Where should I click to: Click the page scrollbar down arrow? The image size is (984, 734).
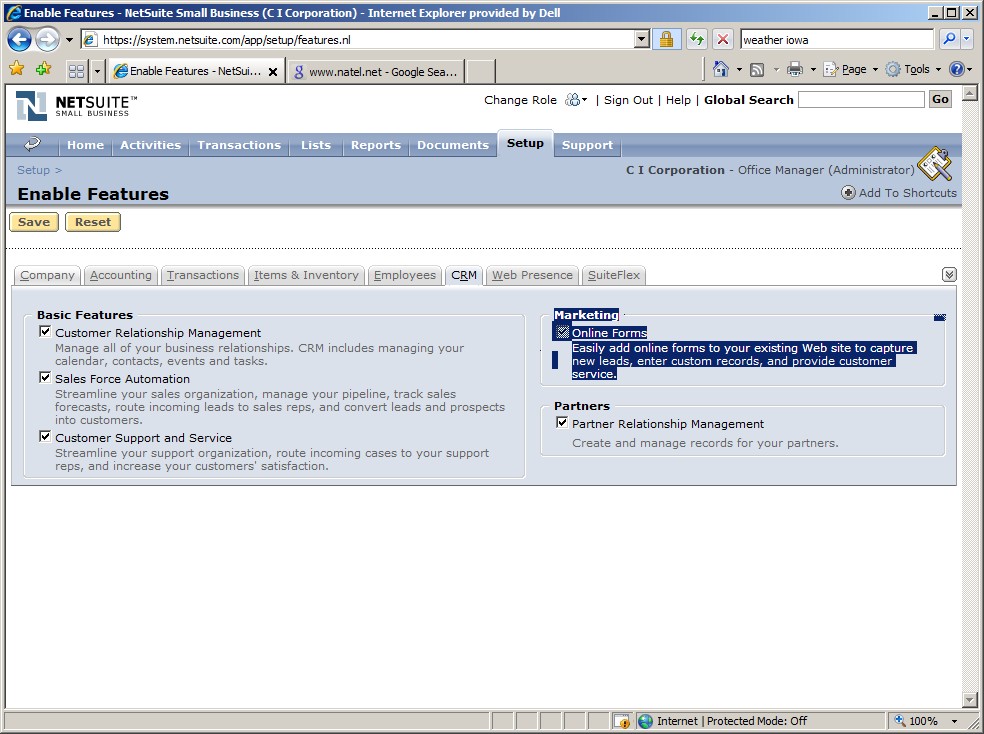tap(970, 699)
